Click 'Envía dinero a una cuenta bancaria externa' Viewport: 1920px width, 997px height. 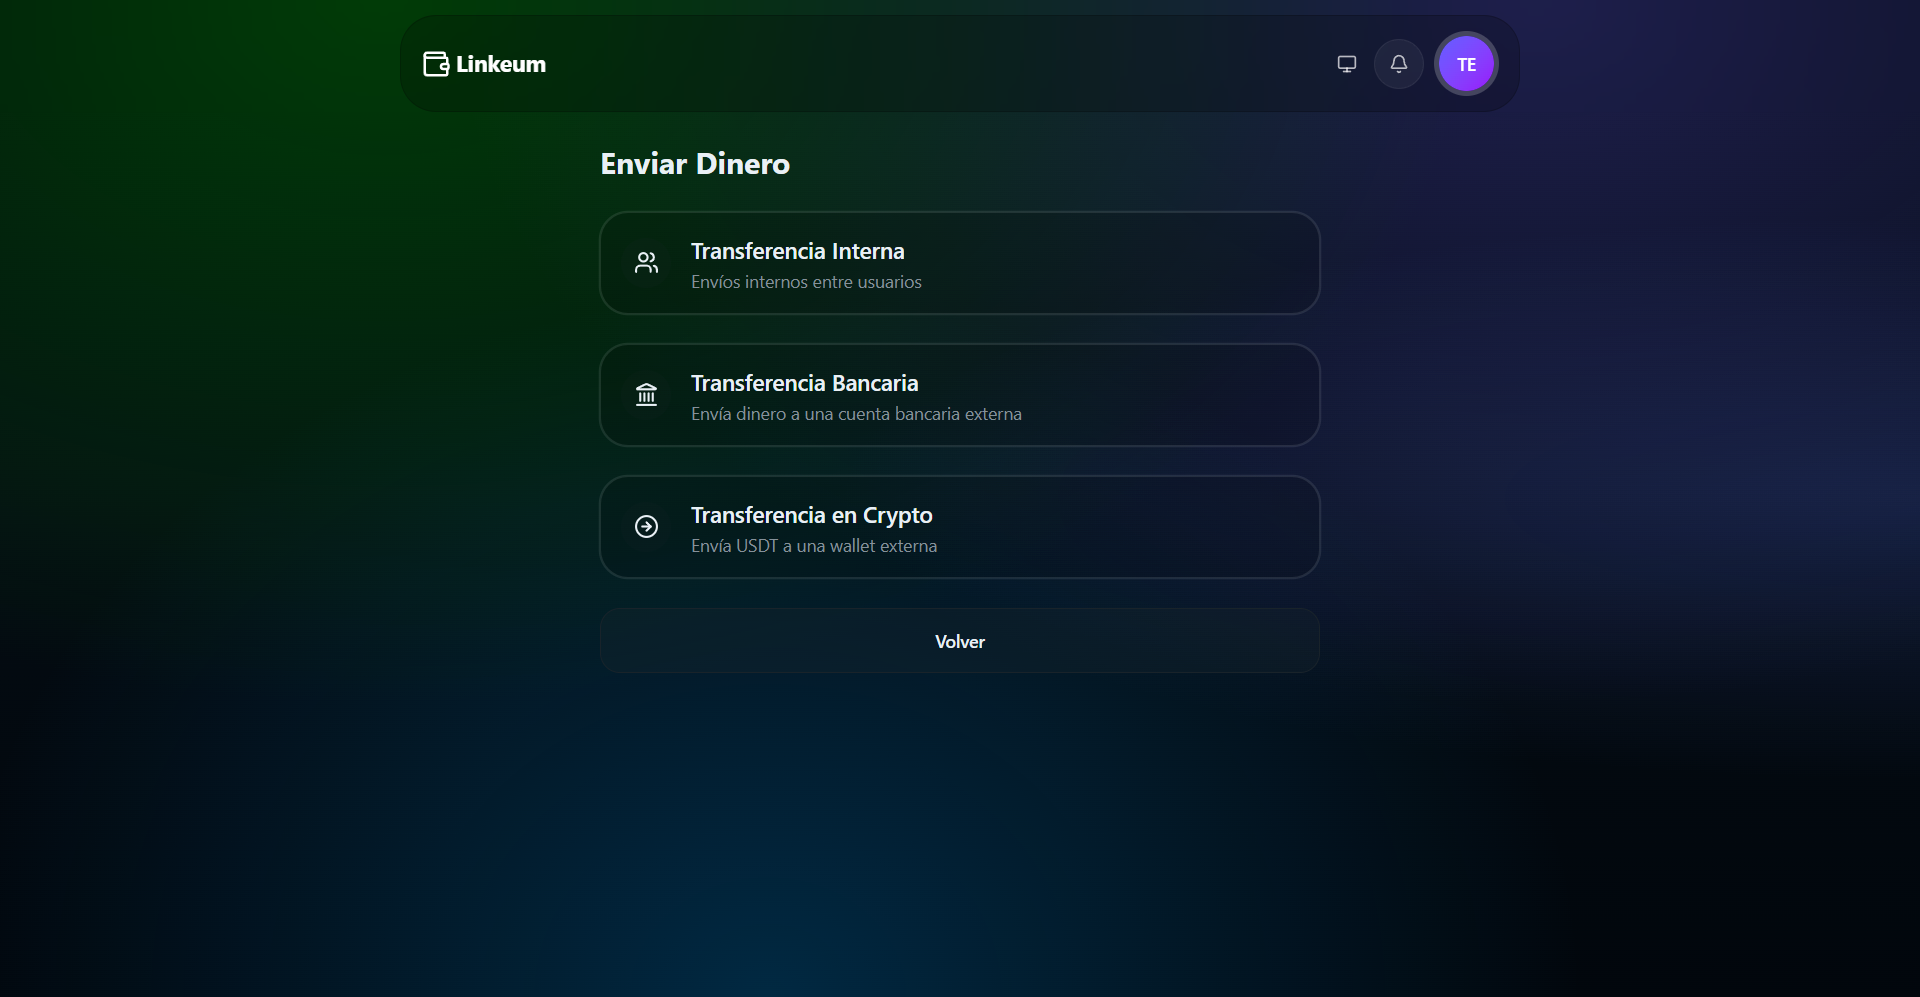(857, 414)
